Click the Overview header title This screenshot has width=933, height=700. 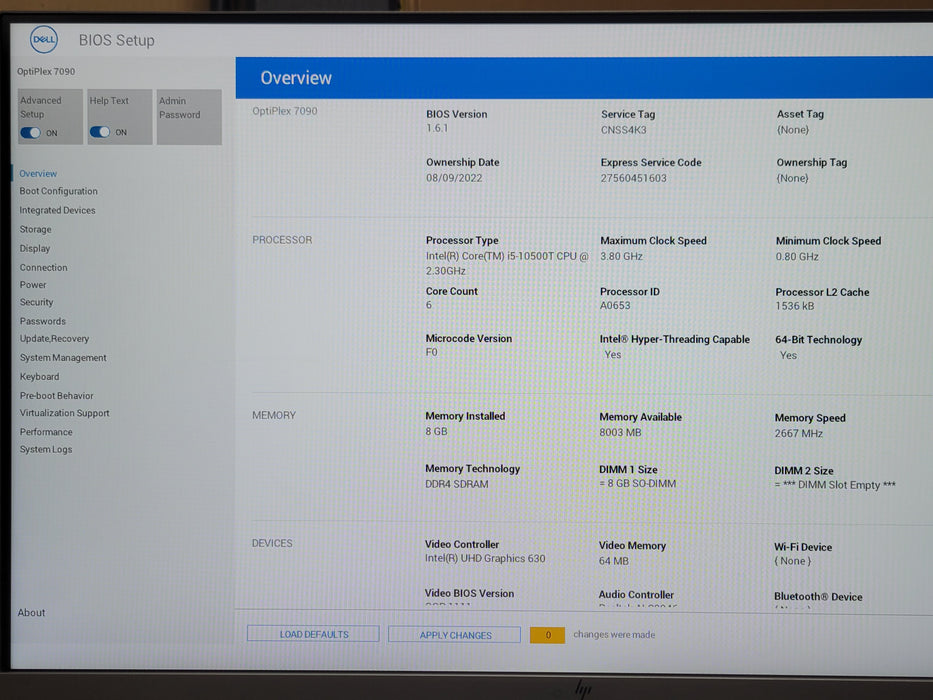tap(296, 78)
